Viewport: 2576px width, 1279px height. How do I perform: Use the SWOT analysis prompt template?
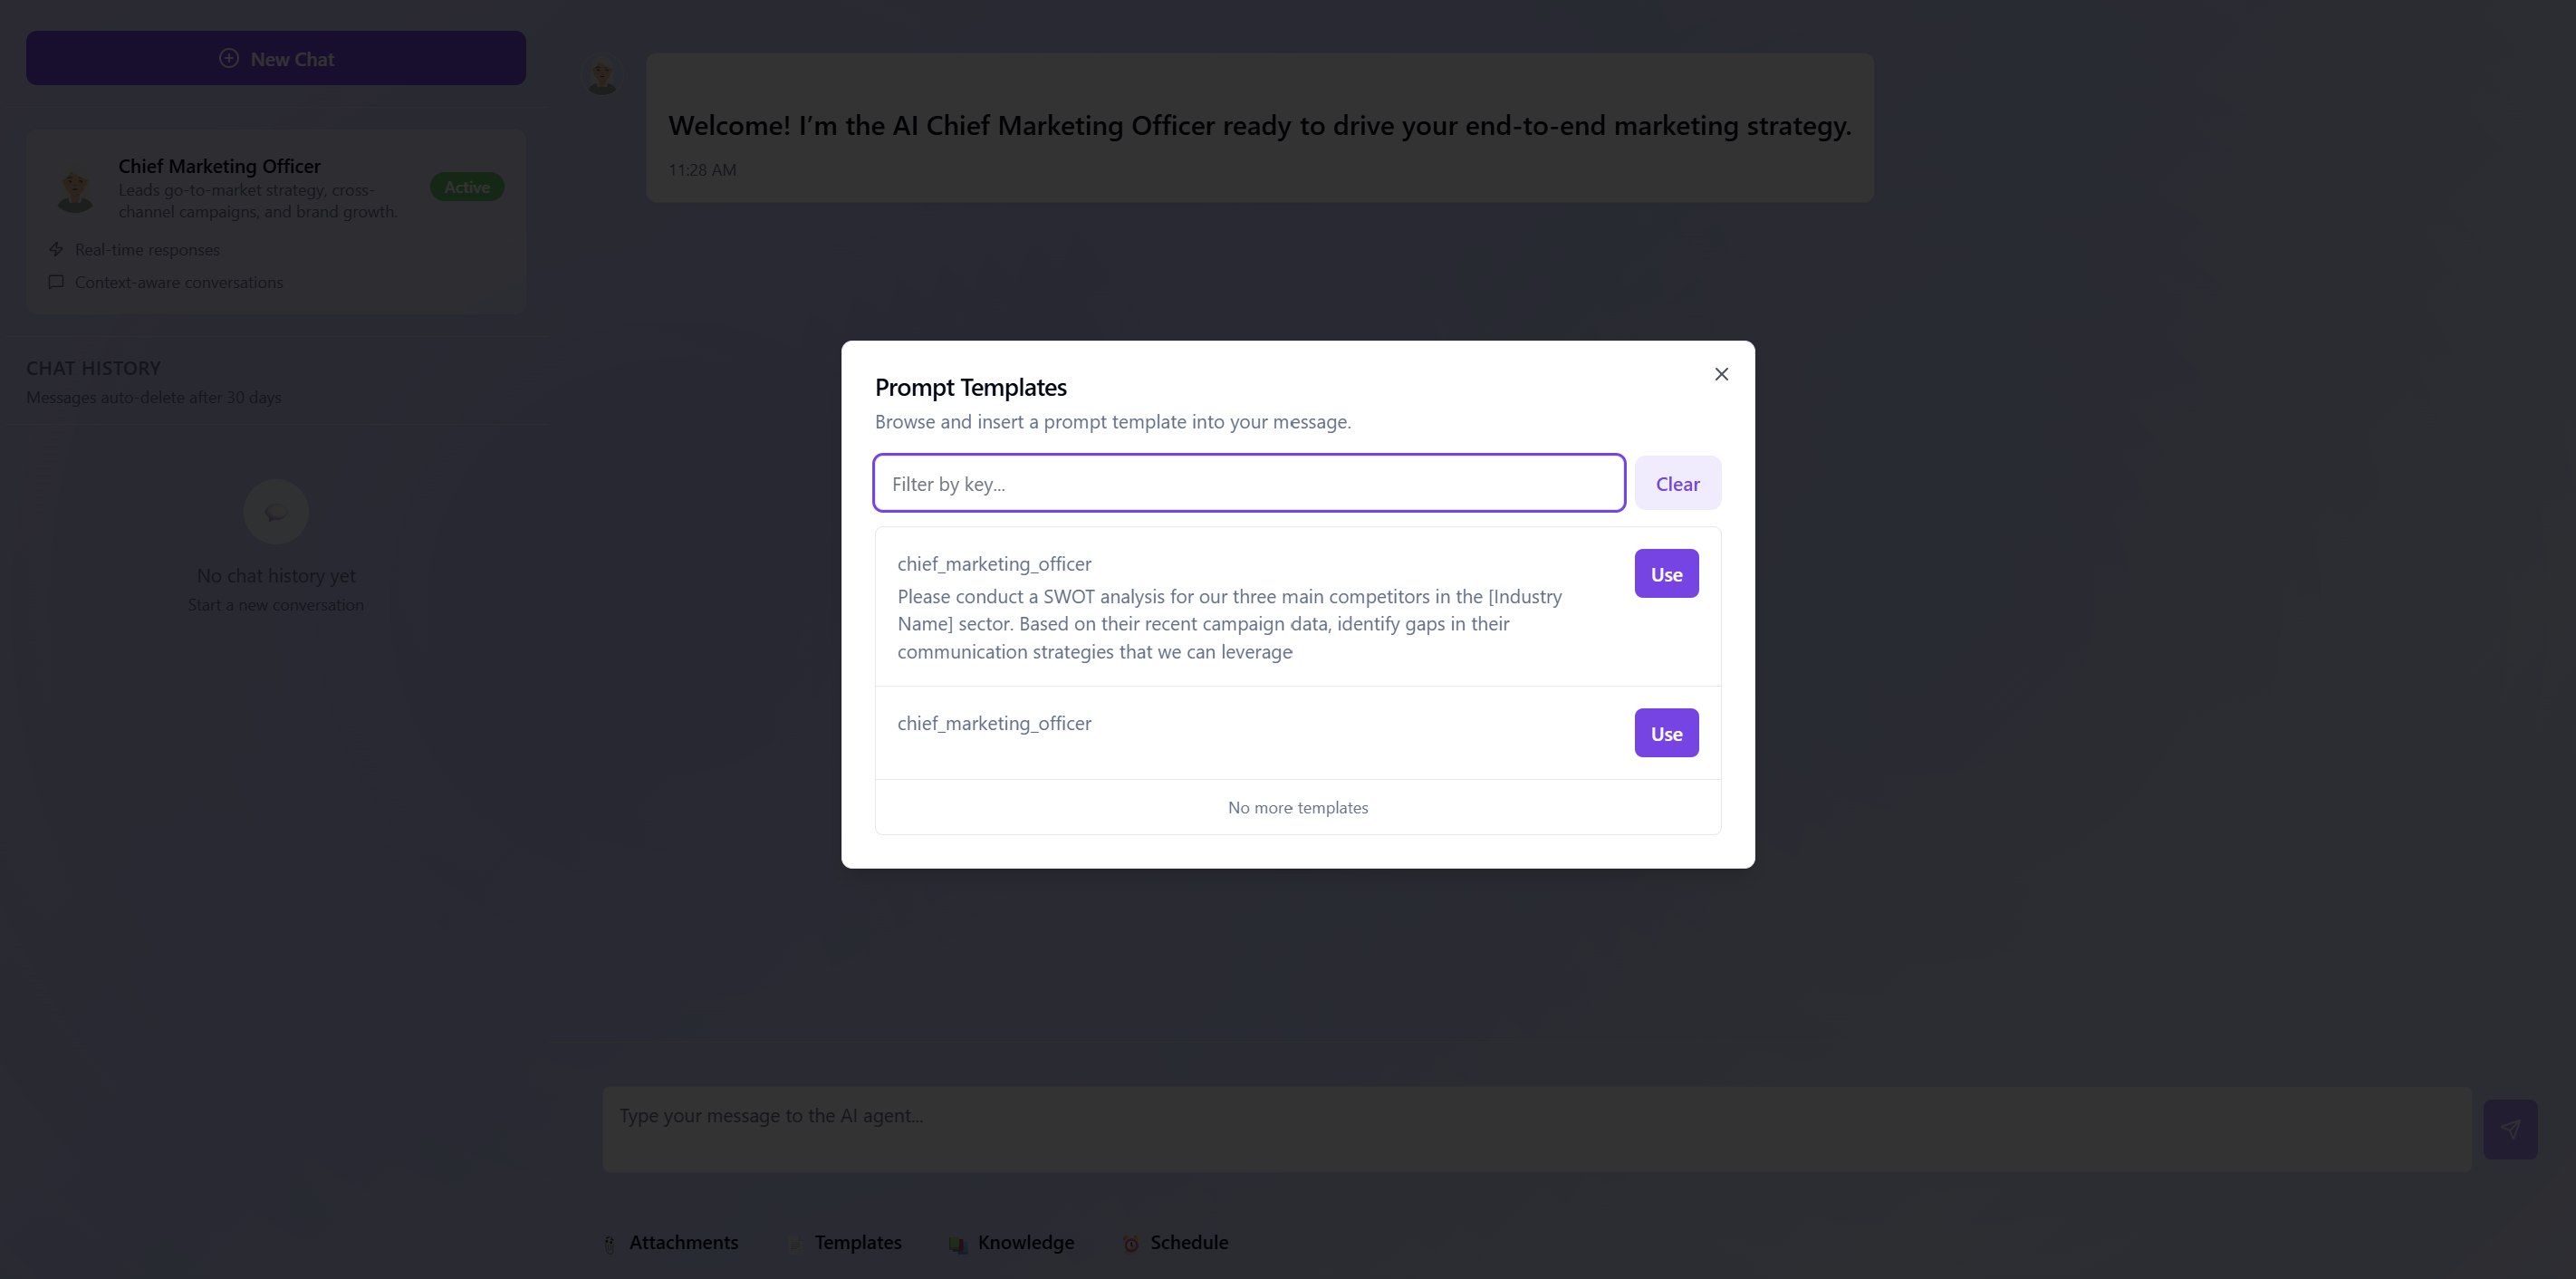(x=1665, y=573)
